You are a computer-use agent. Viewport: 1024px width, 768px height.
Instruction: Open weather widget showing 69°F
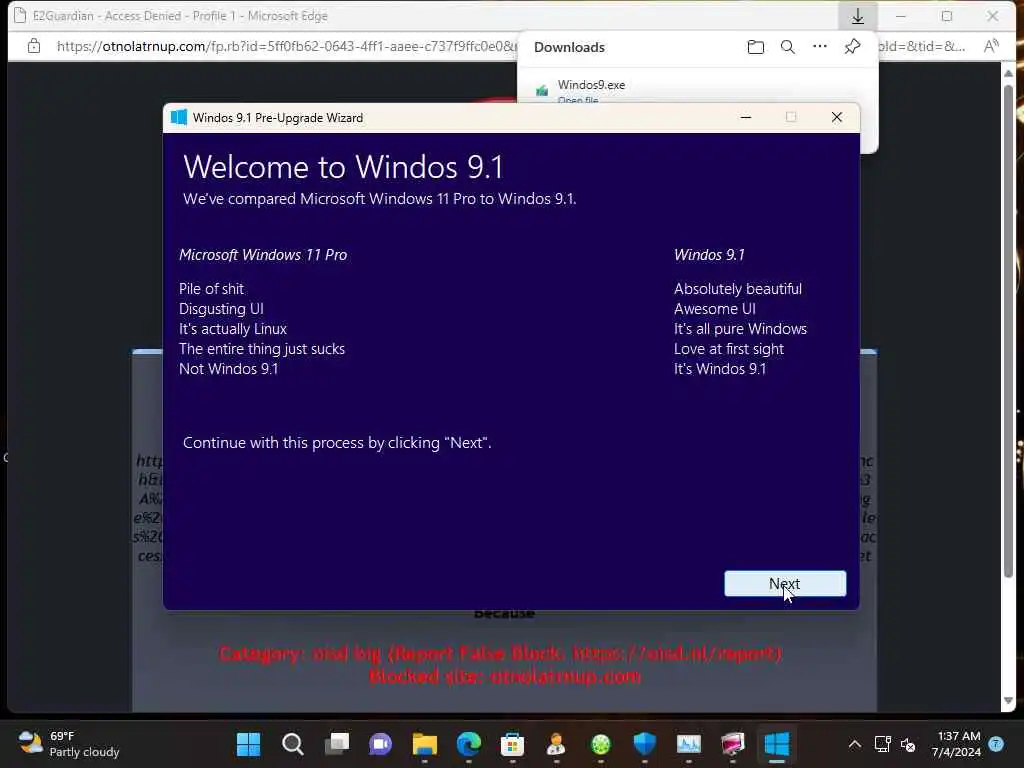pyautogui.click(x=68, y=744)
